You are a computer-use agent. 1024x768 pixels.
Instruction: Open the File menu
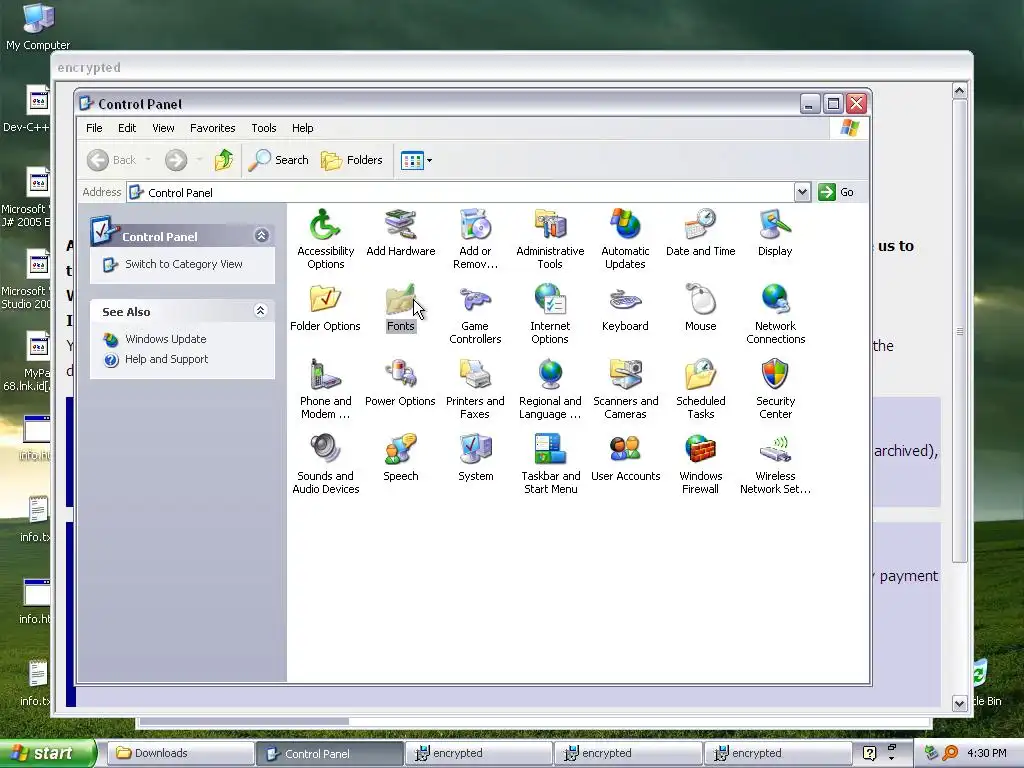[x=94, y=128]
